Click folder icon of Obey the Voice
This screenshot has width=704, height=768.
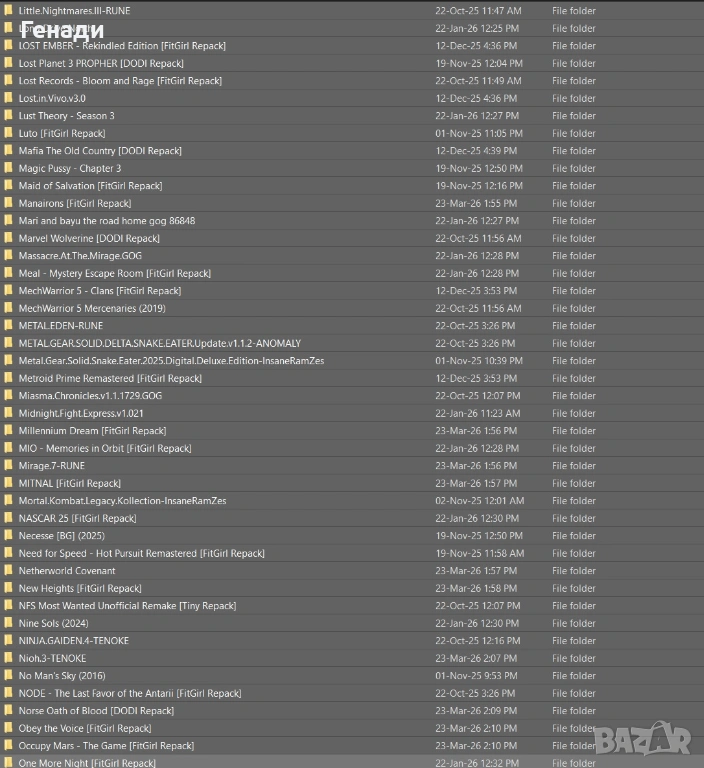pos(8,728)
